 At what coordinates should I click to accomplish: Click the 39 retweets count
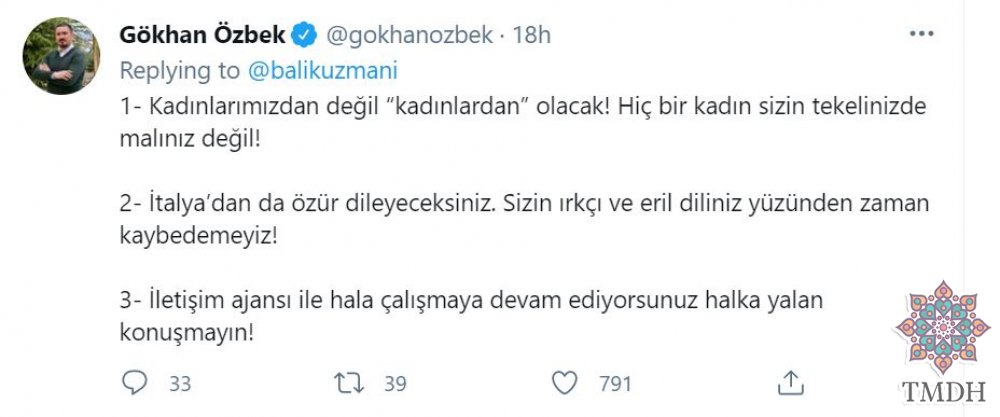point(395,384)
